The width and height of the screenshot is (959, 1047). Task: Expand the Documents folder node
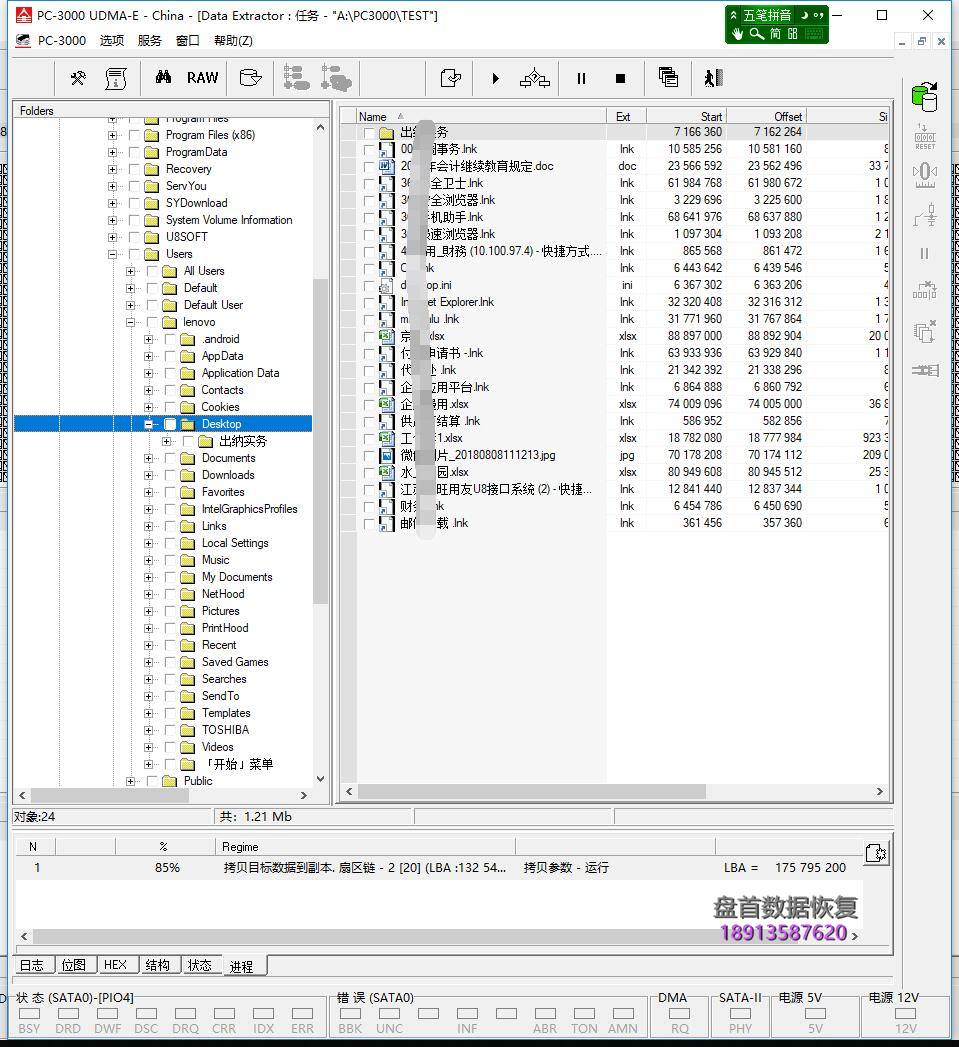[147, 458]
